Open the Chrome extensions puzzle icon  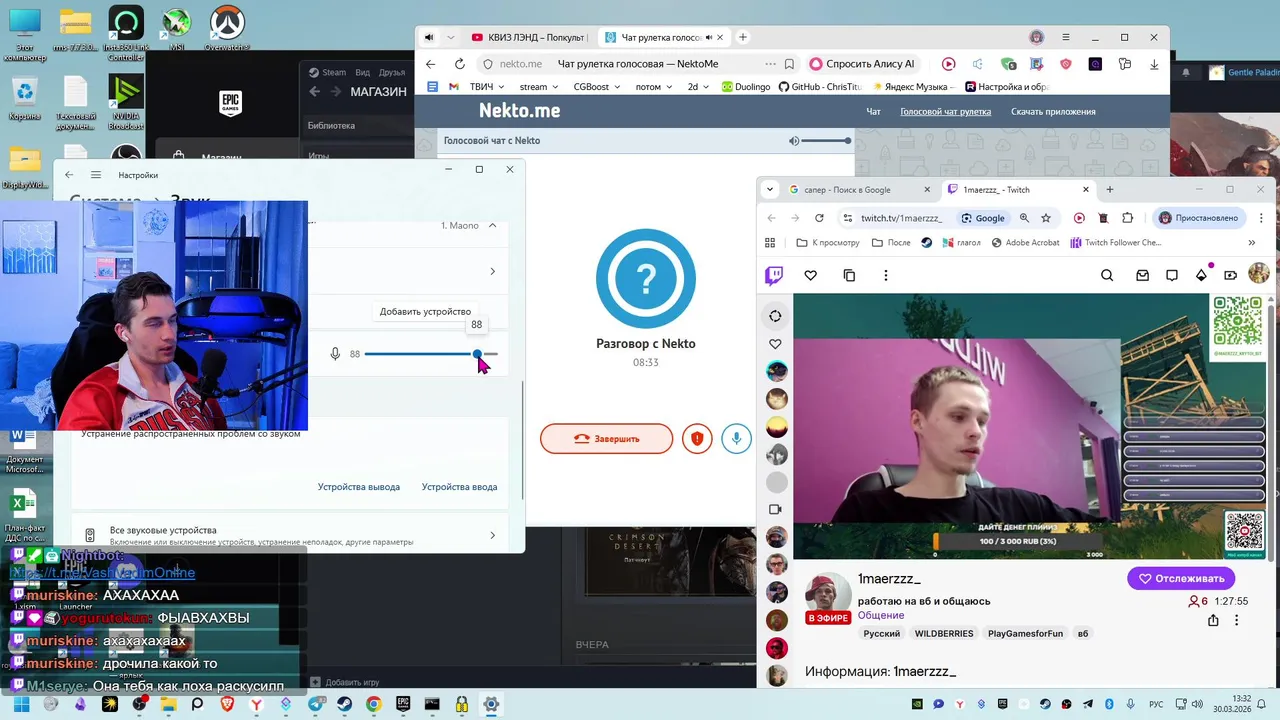pyautogui.click(x=1128, y=218)
